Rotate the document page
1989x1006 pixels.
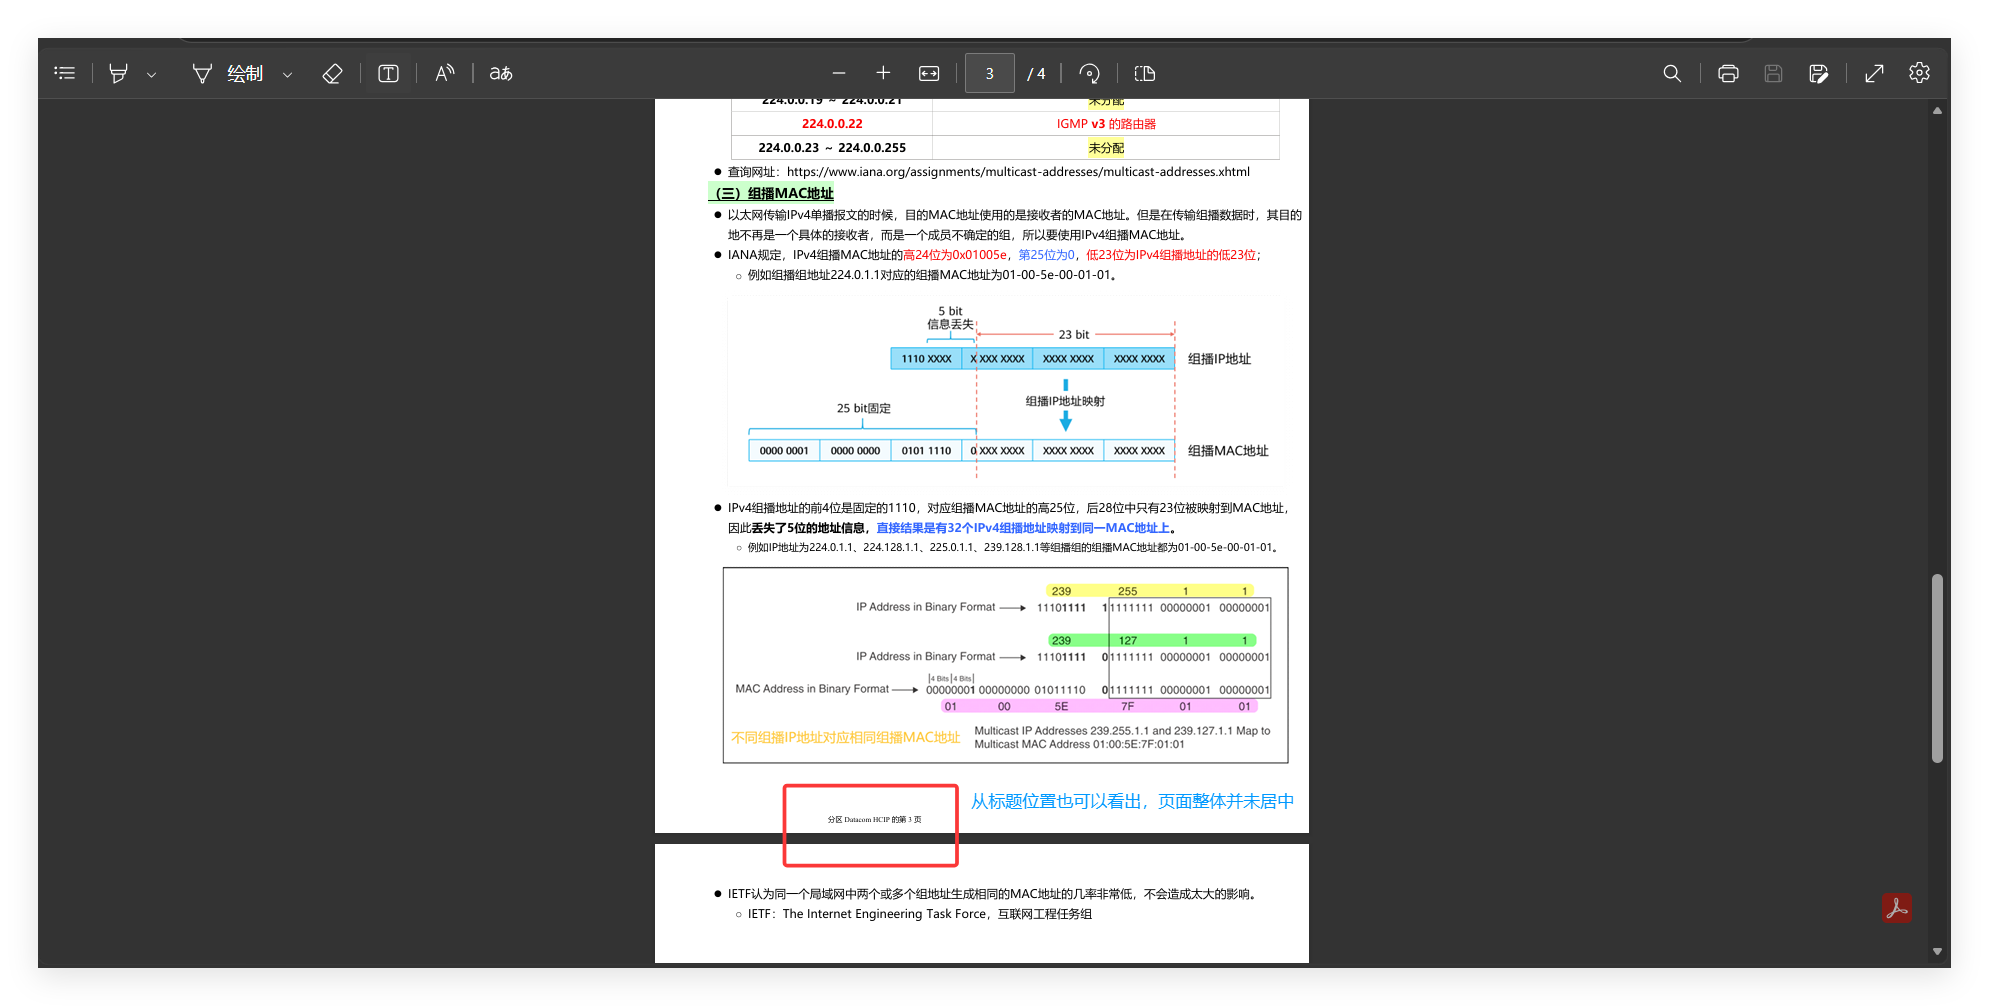(x=1090, y=73)
